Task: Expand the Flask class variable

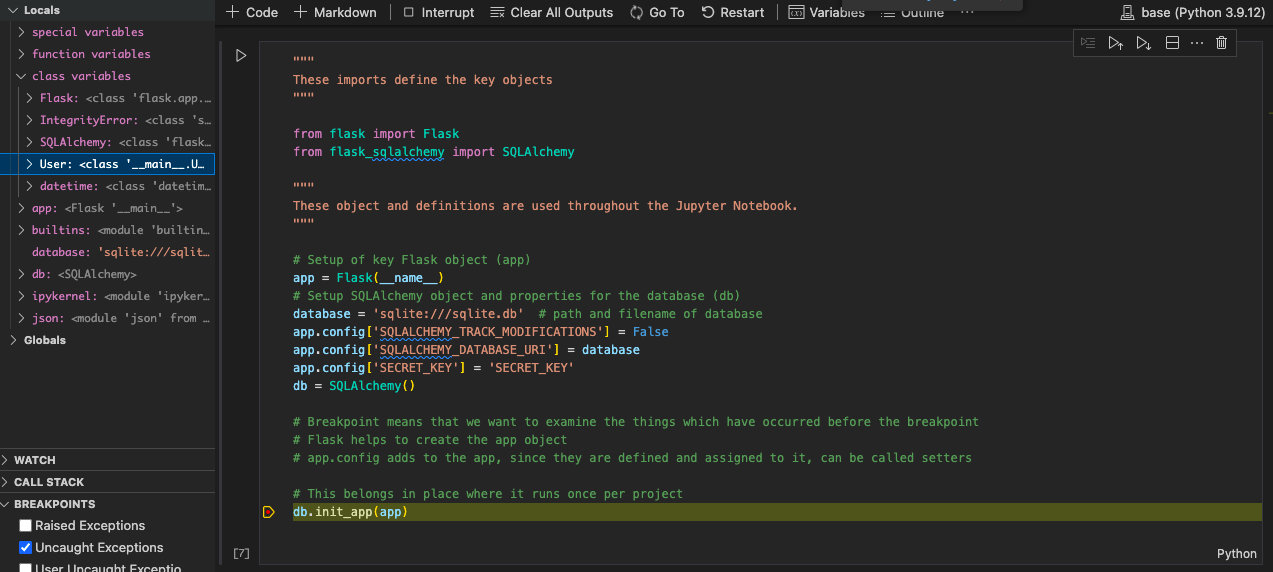Action: pos(30,98)
